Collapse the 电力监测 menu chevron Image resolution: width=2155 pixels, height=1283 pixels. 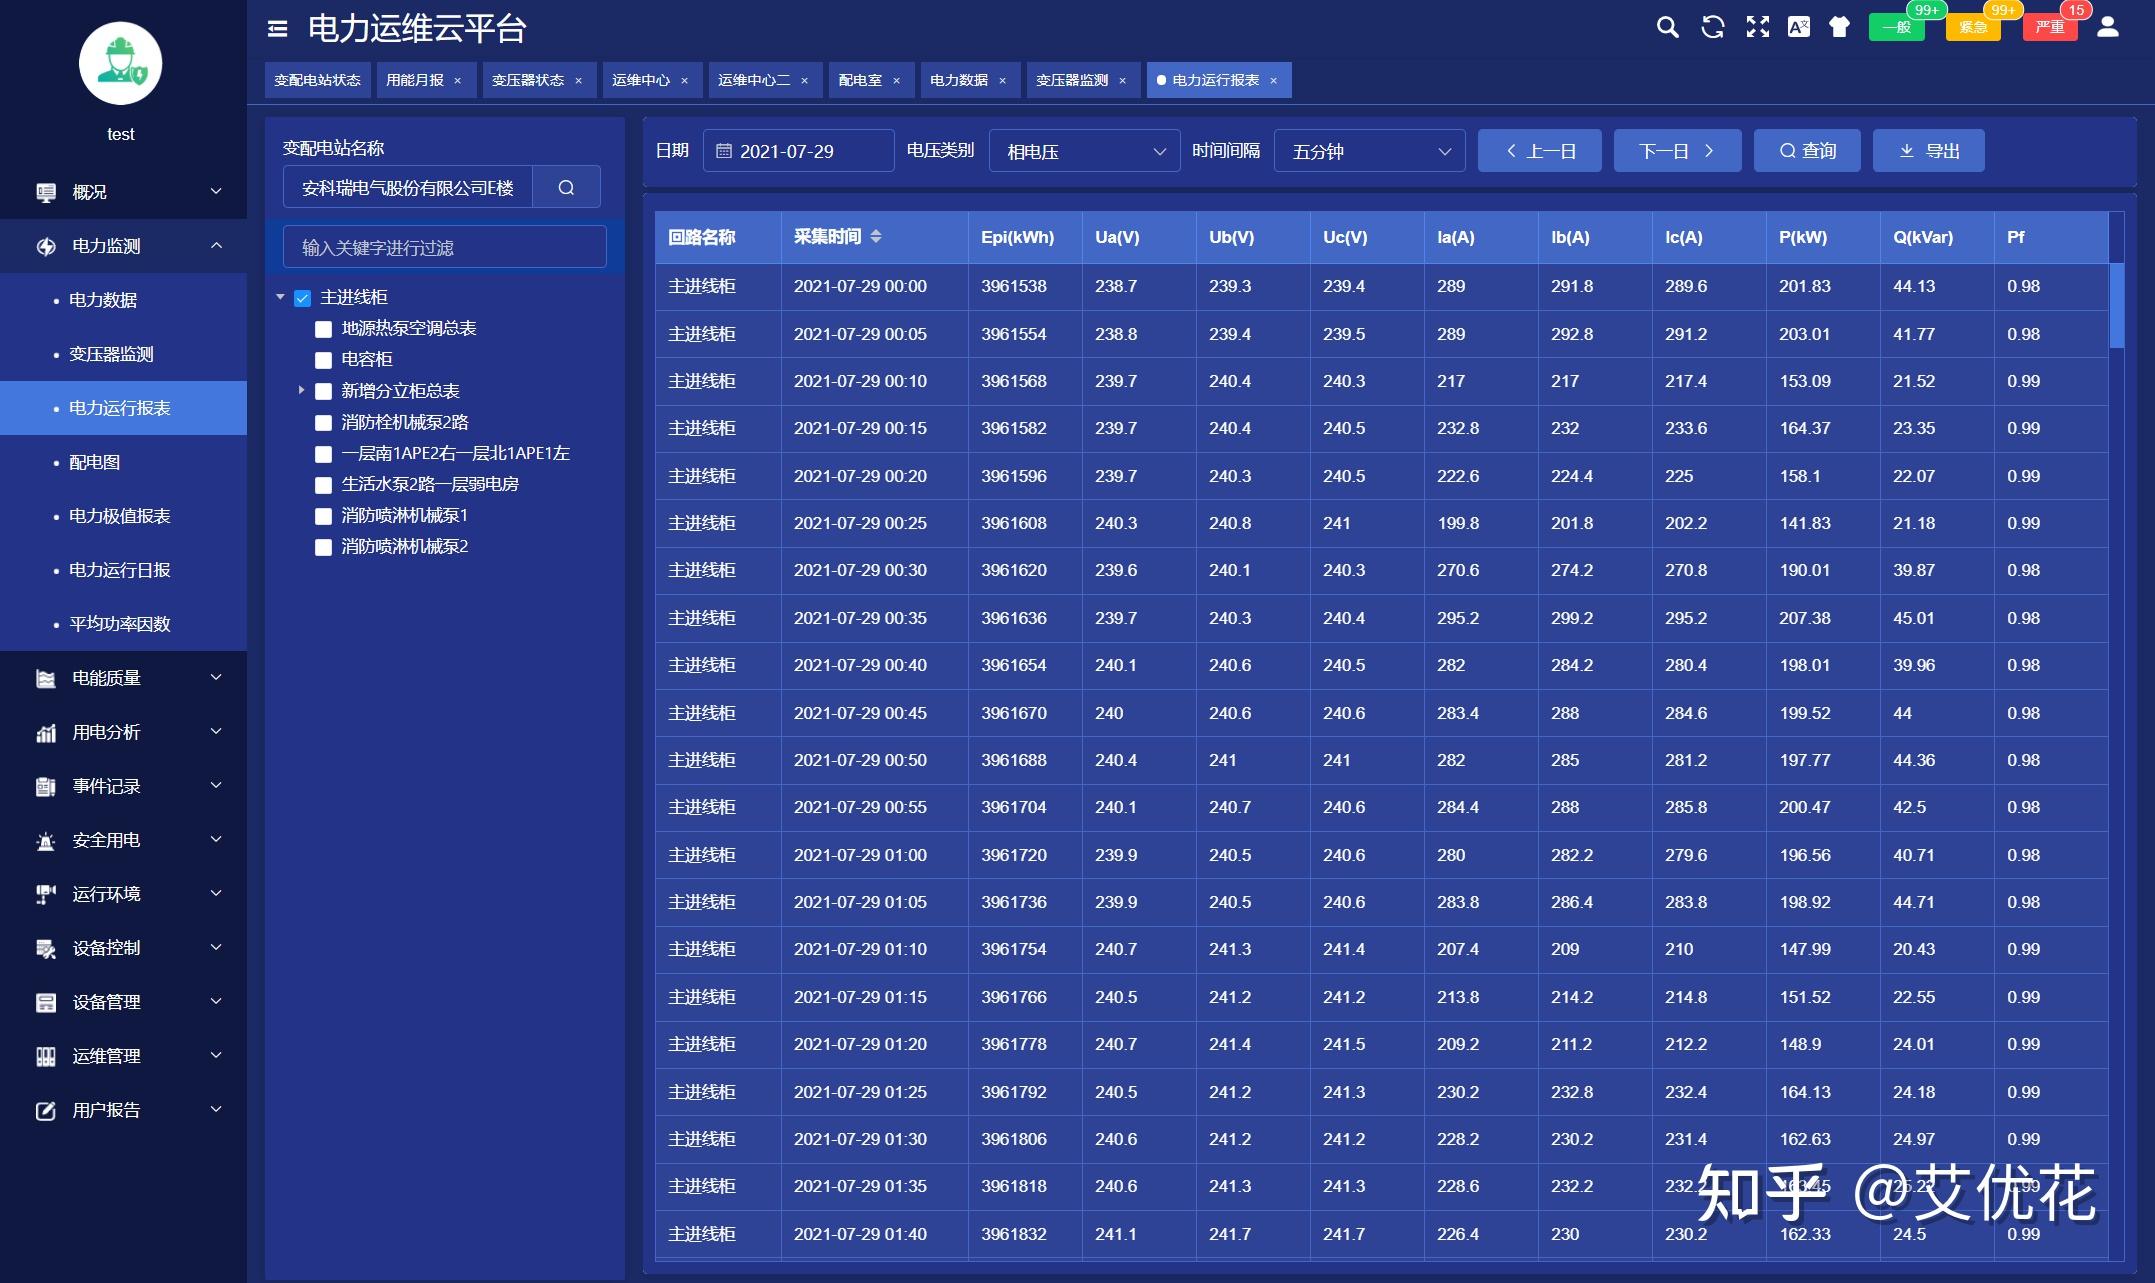pyautogui.click(x=216, y=245)
